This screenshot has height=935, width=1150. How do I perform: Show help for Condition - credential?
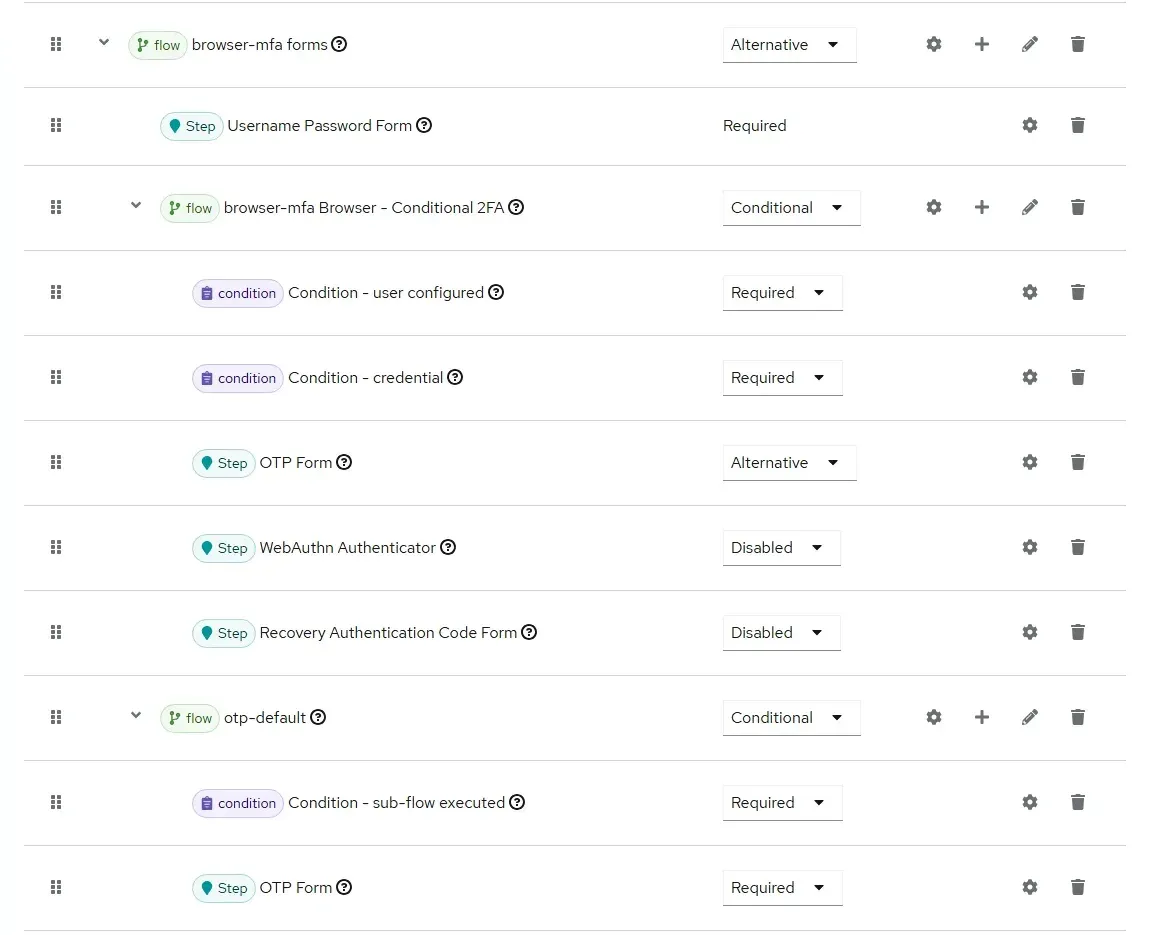point(455,377)
